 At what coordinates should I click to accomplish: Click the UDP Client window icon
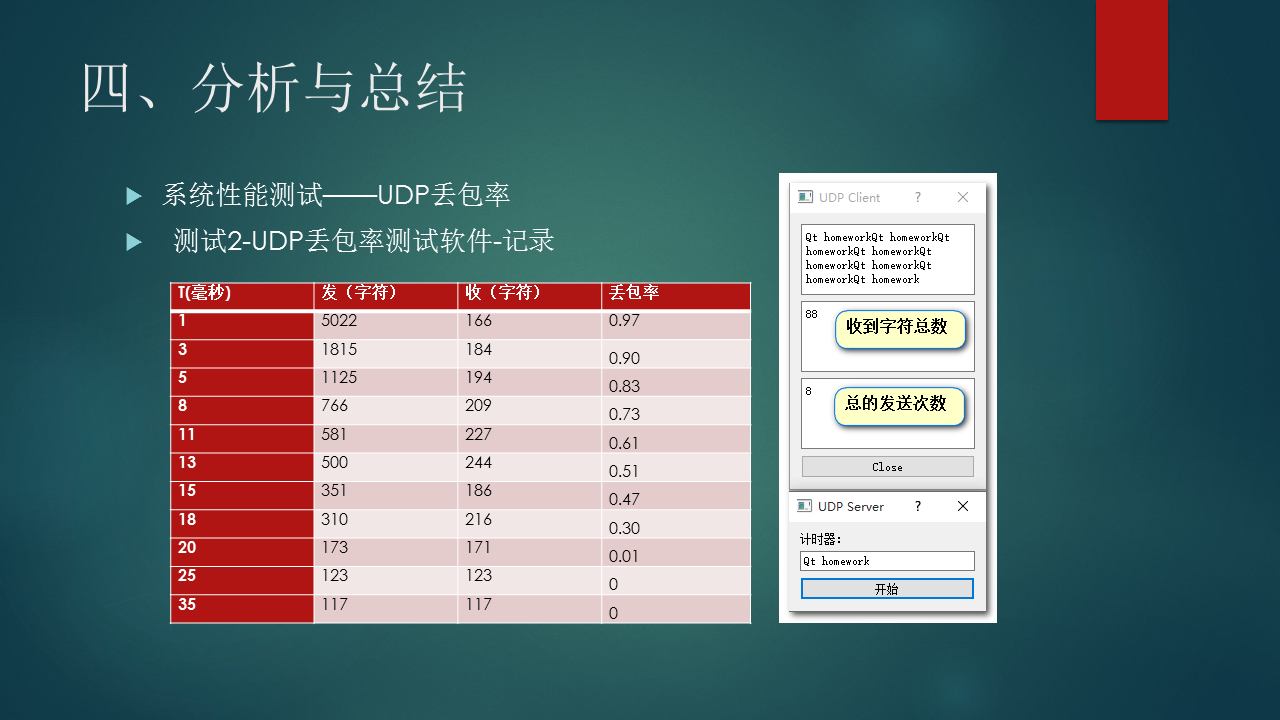coord(805,197)
